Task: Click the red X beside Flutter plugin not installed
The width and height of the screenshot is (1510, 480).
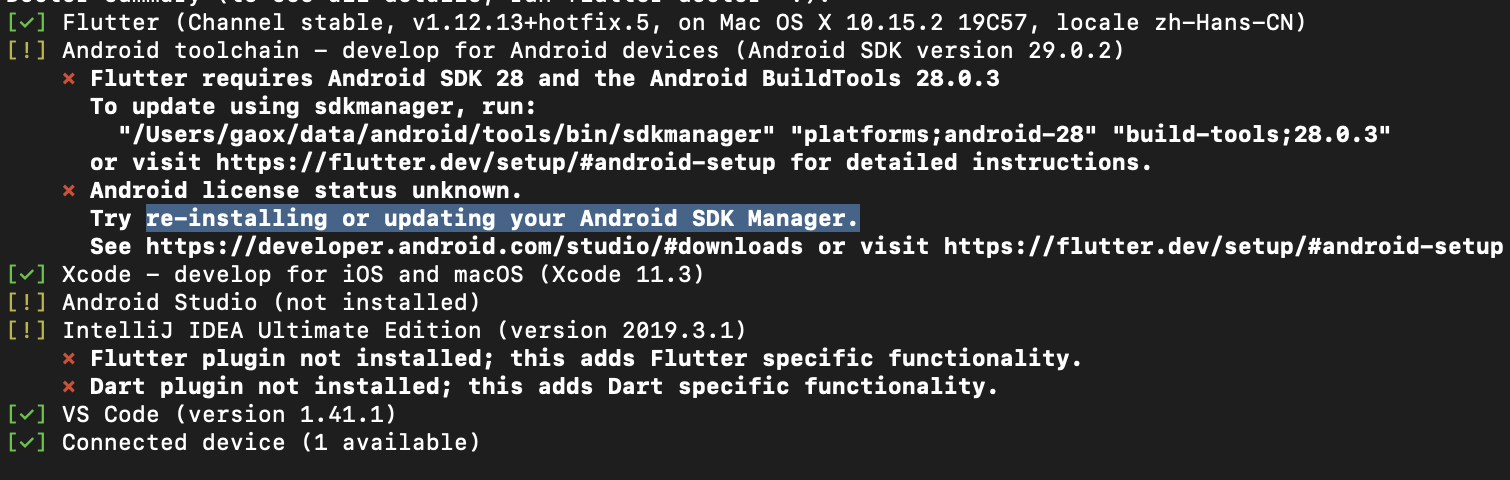Action: point(68,358)
